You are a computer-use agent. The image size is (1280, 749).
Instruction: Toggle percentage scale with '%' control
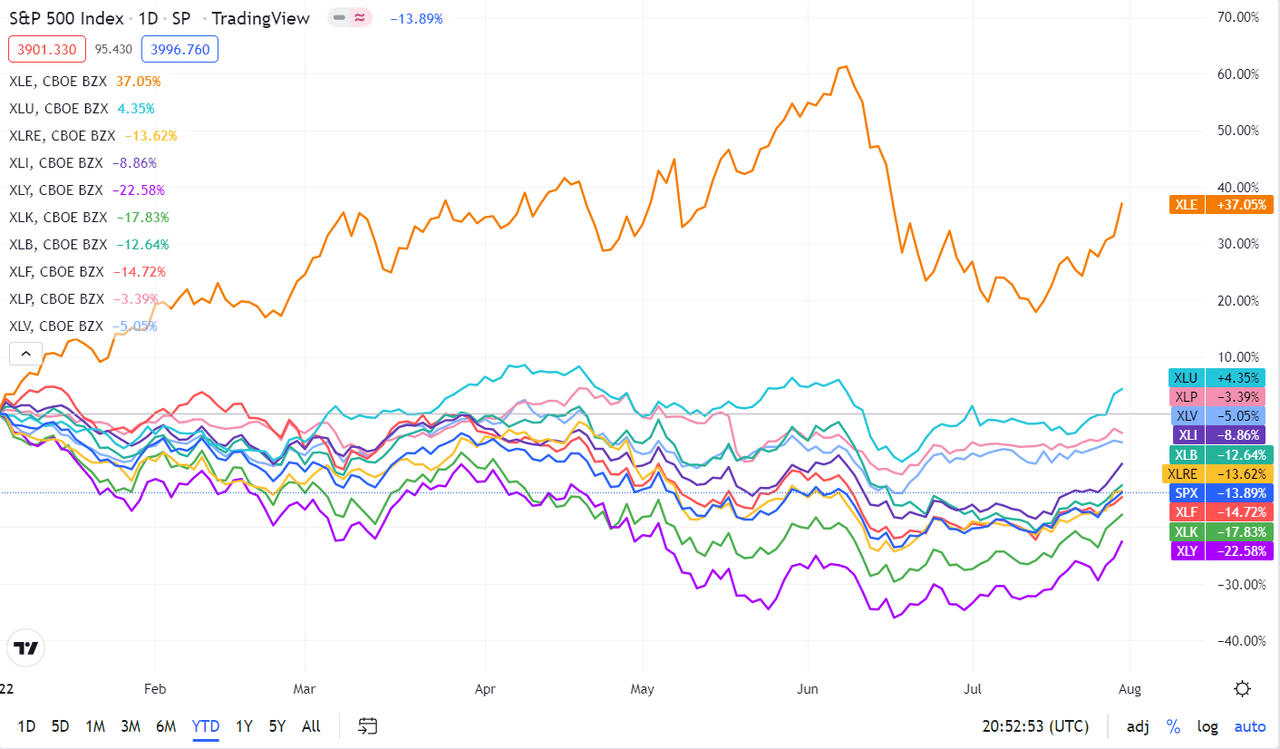pyautogui.click(x=1176, y=726)
